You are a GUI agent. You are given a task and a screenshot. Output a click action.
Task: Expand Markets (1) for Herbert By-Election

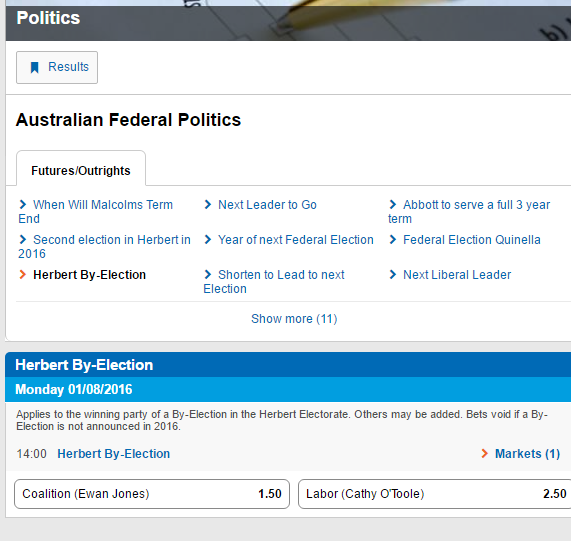[x=527, y=454]
